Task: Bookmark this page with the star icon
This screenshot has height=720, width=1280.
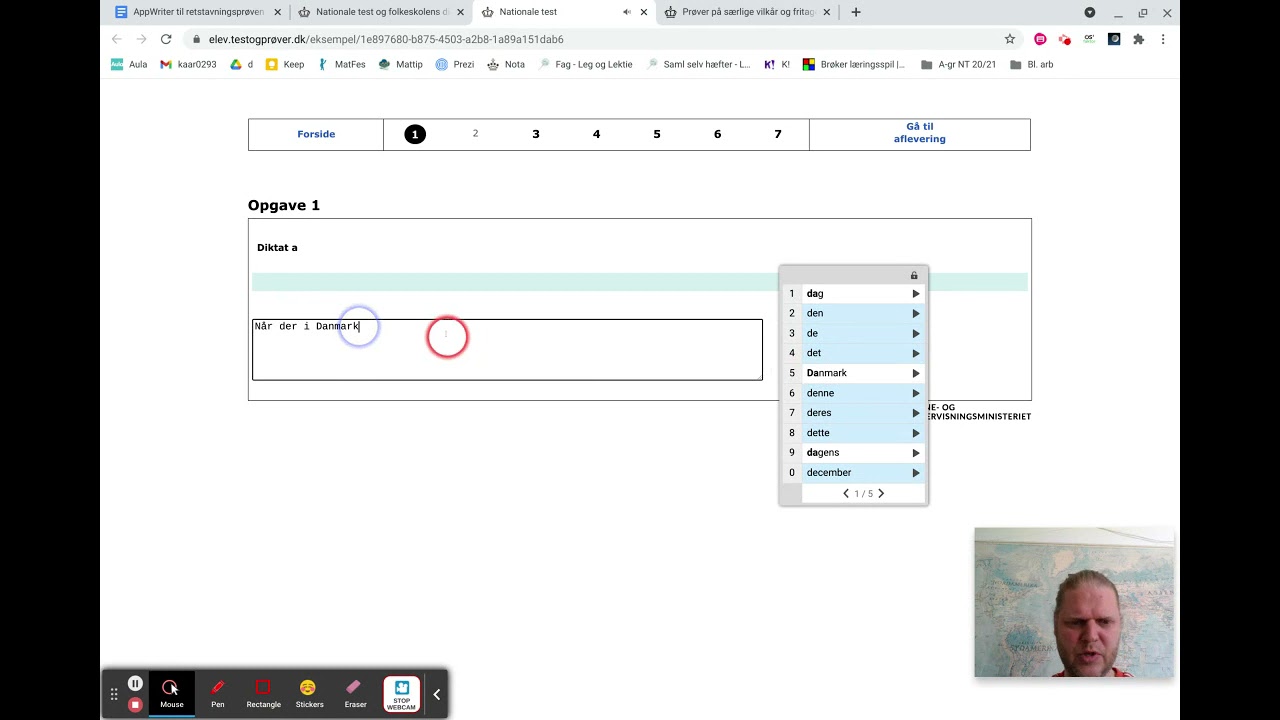Action: point(1010,39)
